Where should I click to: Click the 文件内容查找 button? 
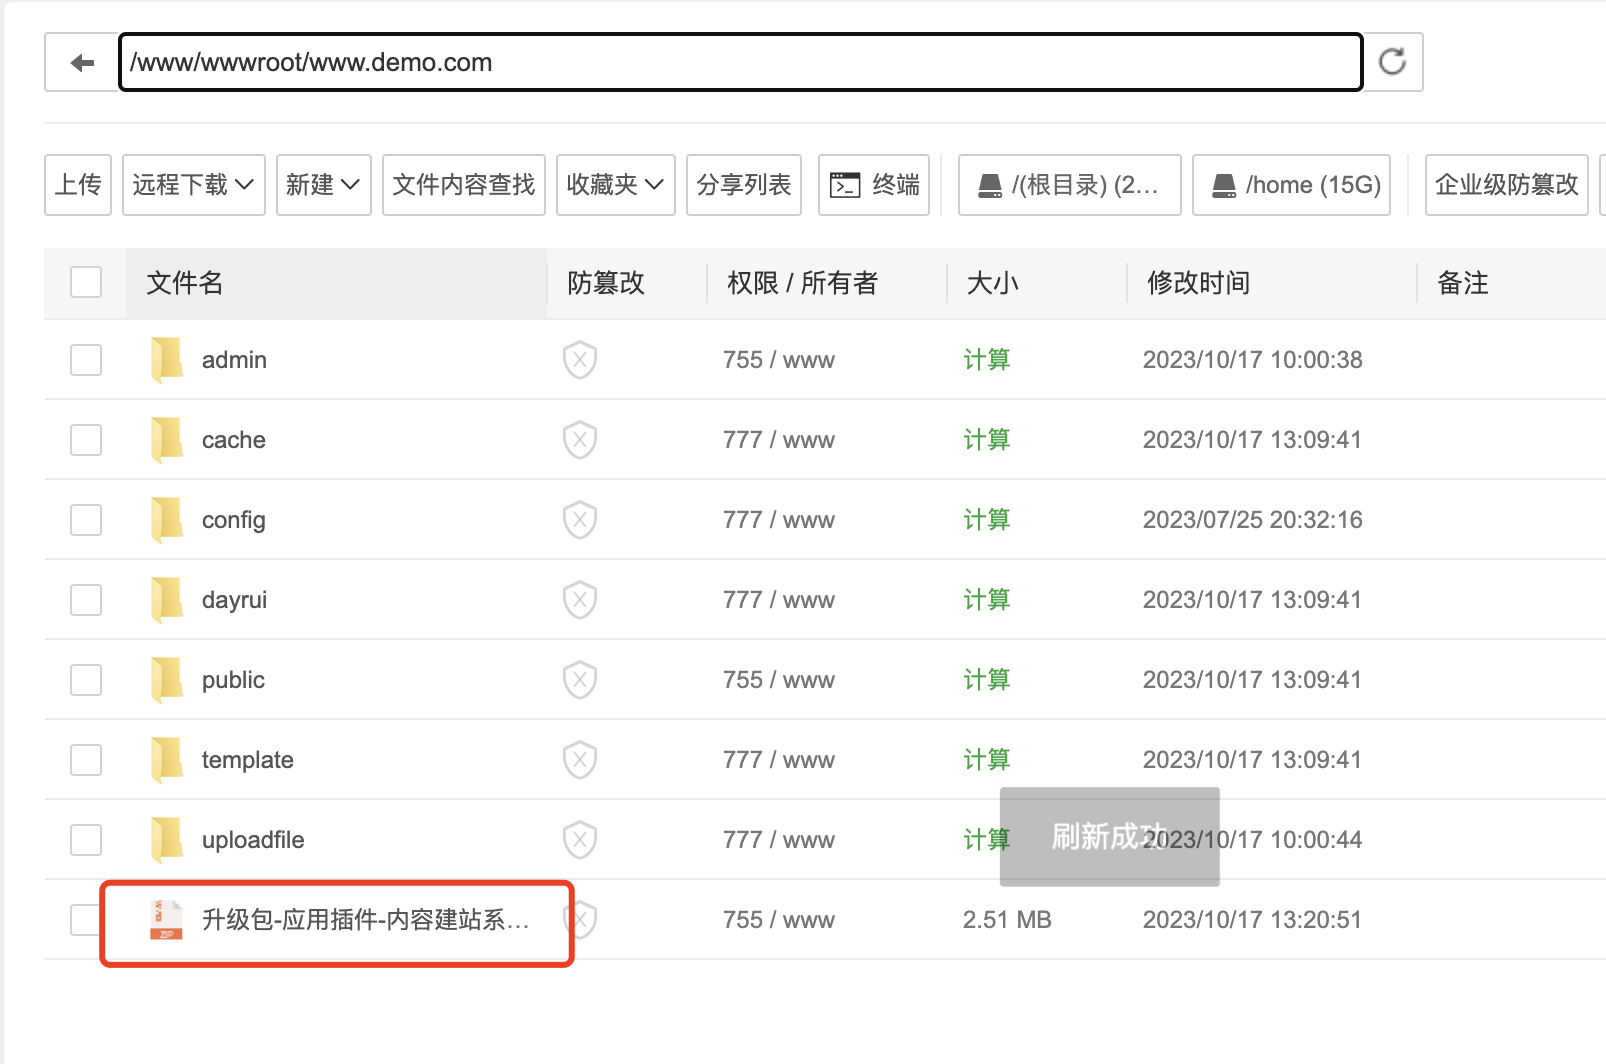click(464, 185)
